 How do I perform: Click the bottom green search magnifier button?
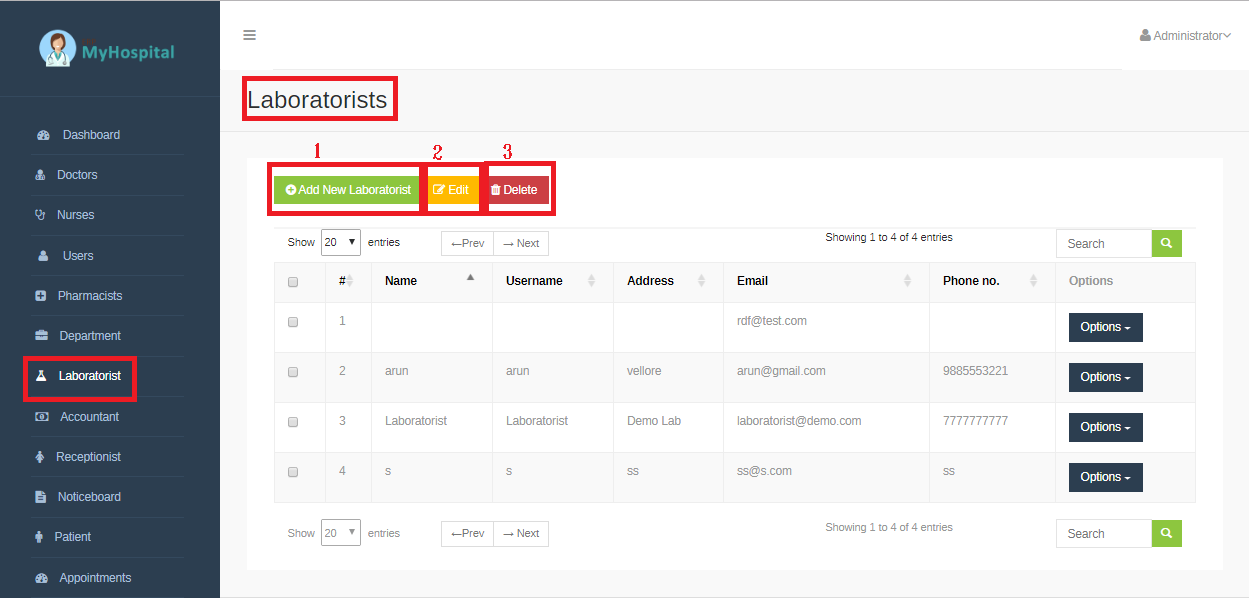tap(1167, 533)
